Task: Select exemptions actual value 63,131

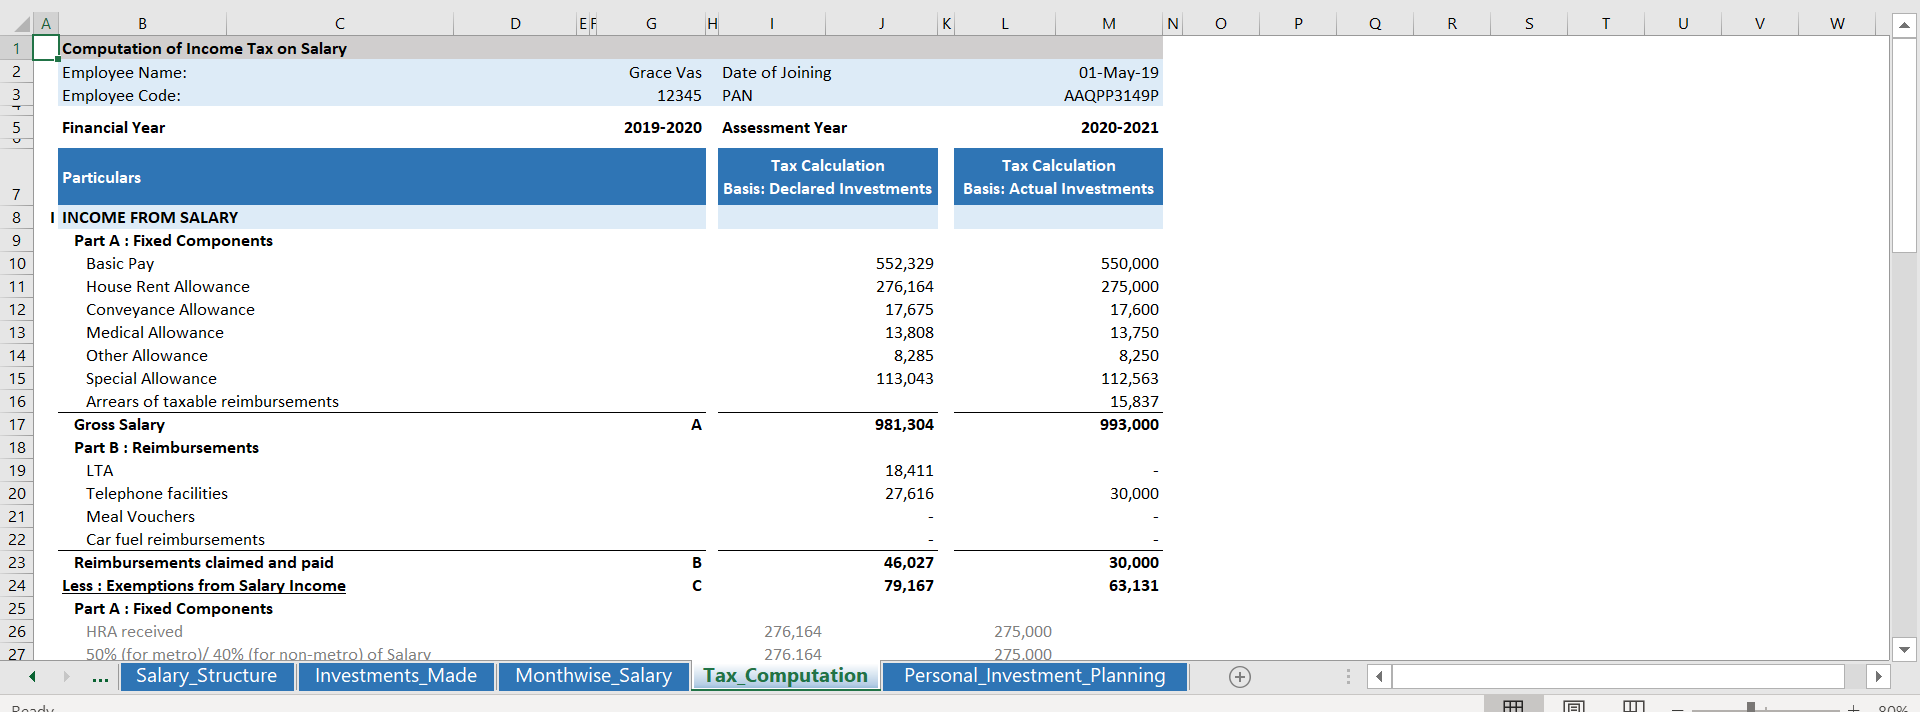Action: click(x=1133, y=586)
